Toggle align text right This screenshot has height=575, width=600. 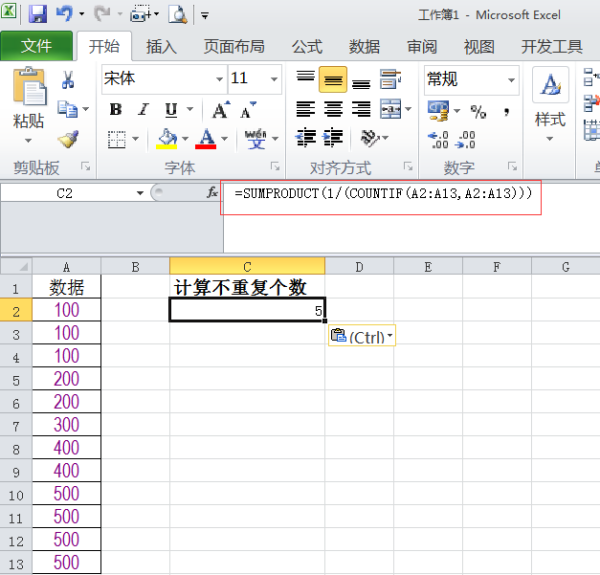tap(361, 109)
